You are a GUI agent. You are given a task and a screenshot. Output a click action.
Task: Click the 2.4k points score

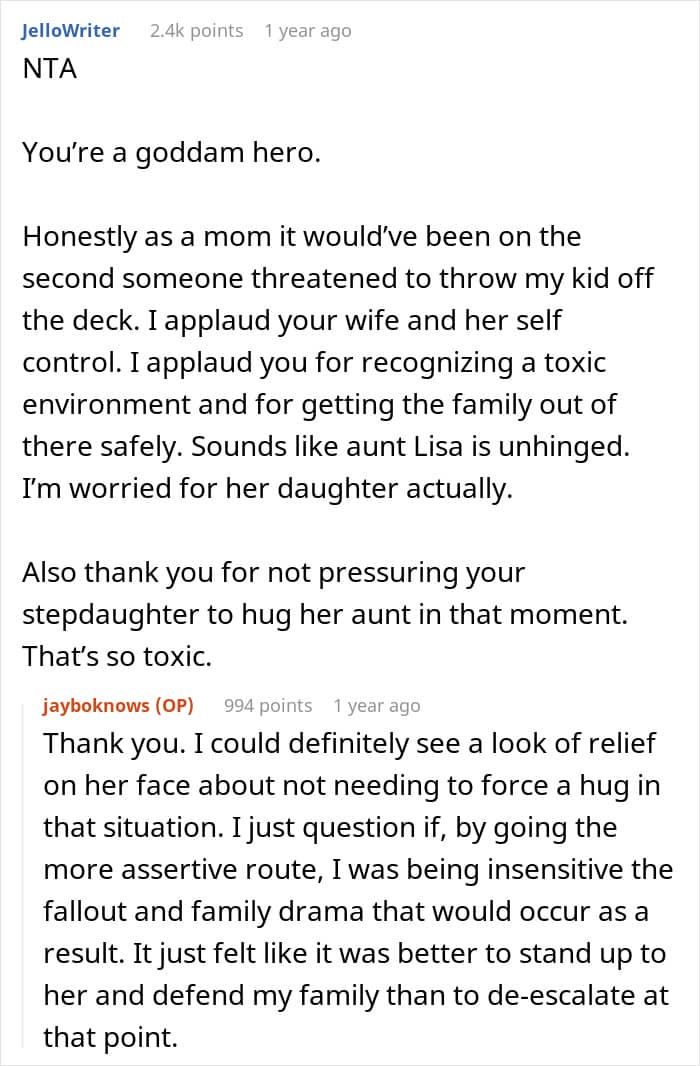pos(196,31)
